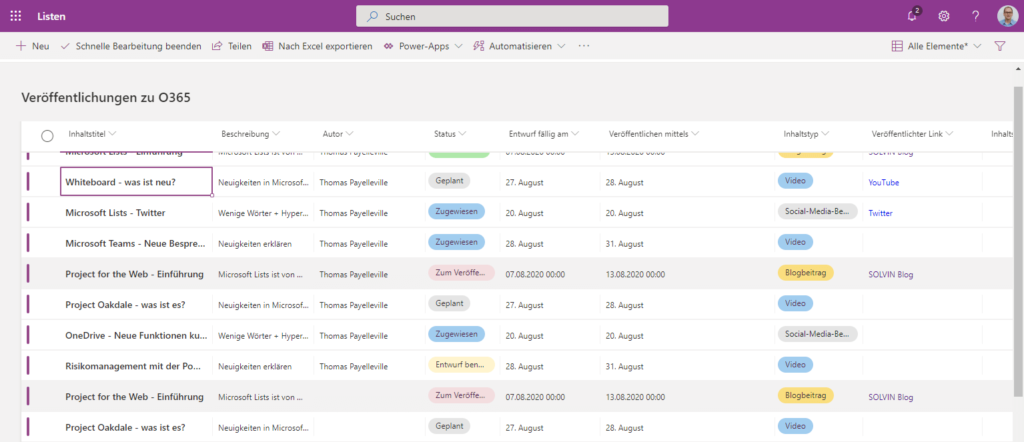Open the help question mark icon
The height and width of the screenshot is (442, 1024).
tap(975, 16)
